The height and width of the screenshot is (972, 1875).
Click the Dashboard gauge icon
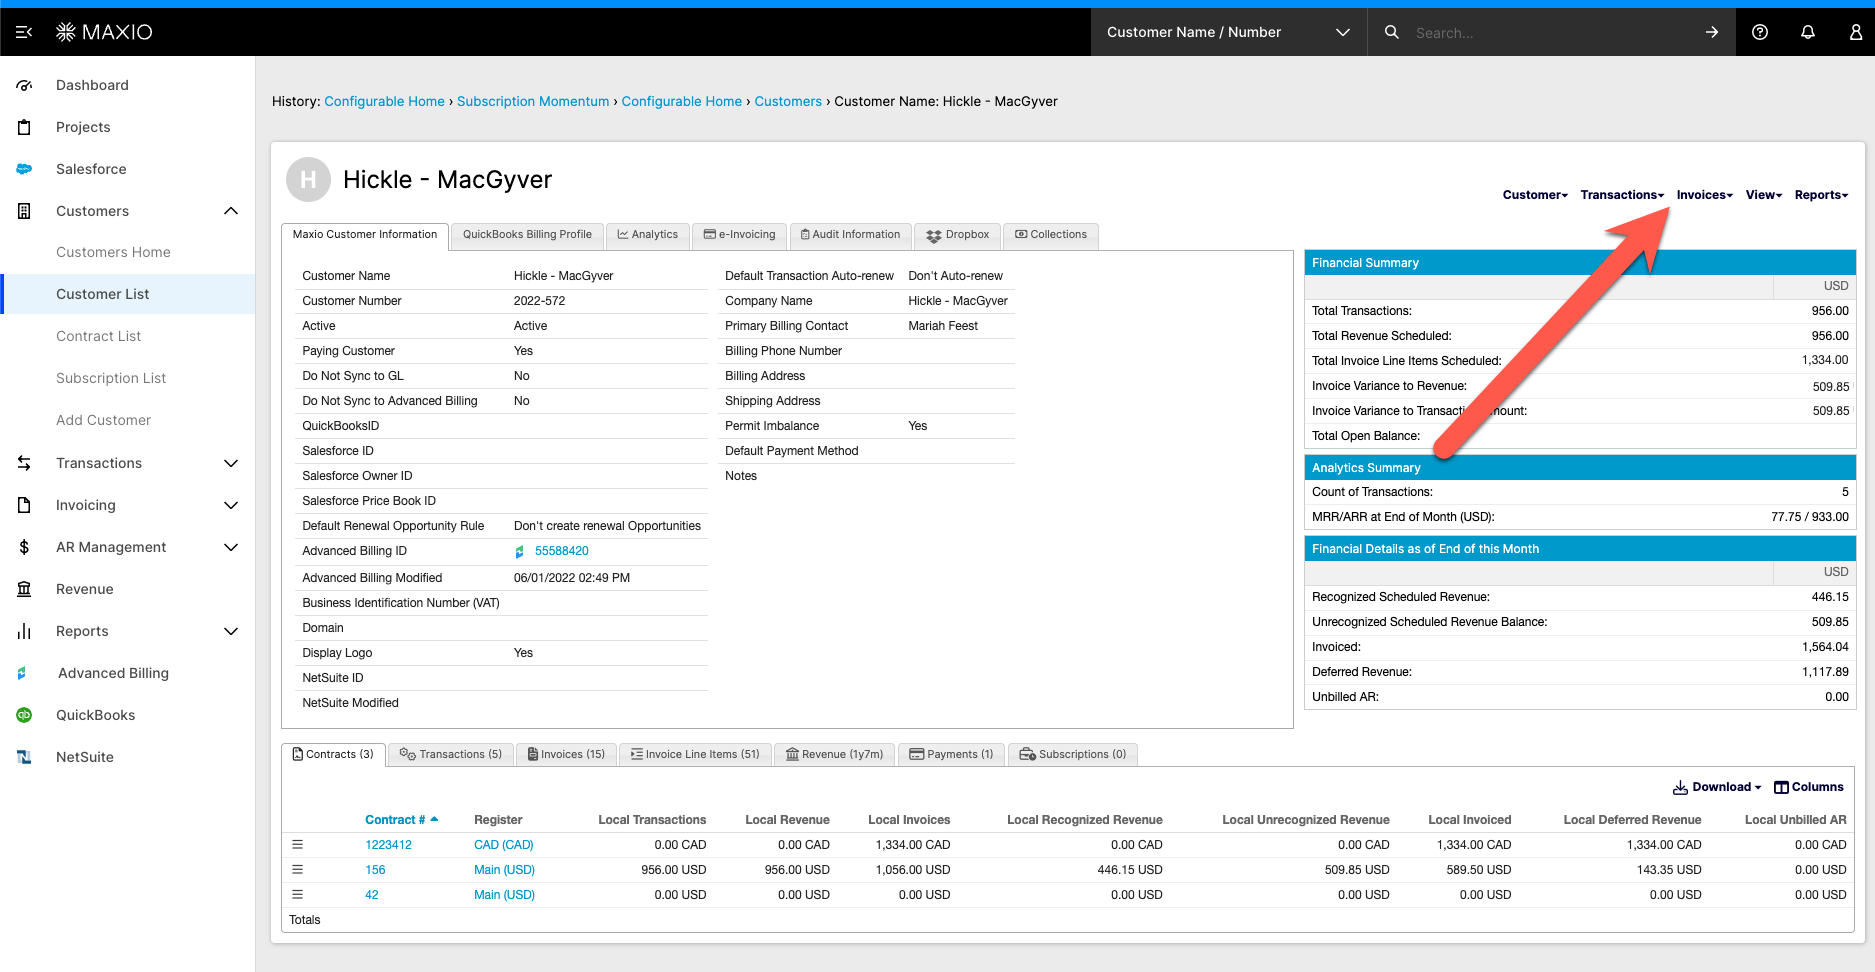point(24,85)
